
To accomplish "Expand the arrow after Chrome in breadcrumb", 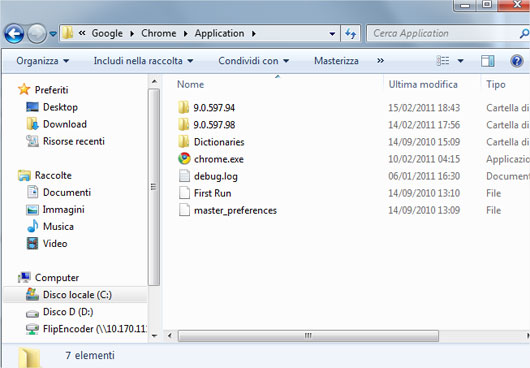I will pos(185,33).
